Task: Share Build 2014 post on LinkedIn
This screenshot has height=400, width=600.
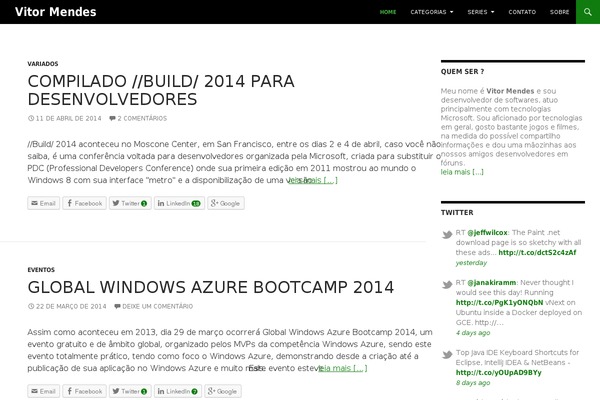Action: point(179,203)
